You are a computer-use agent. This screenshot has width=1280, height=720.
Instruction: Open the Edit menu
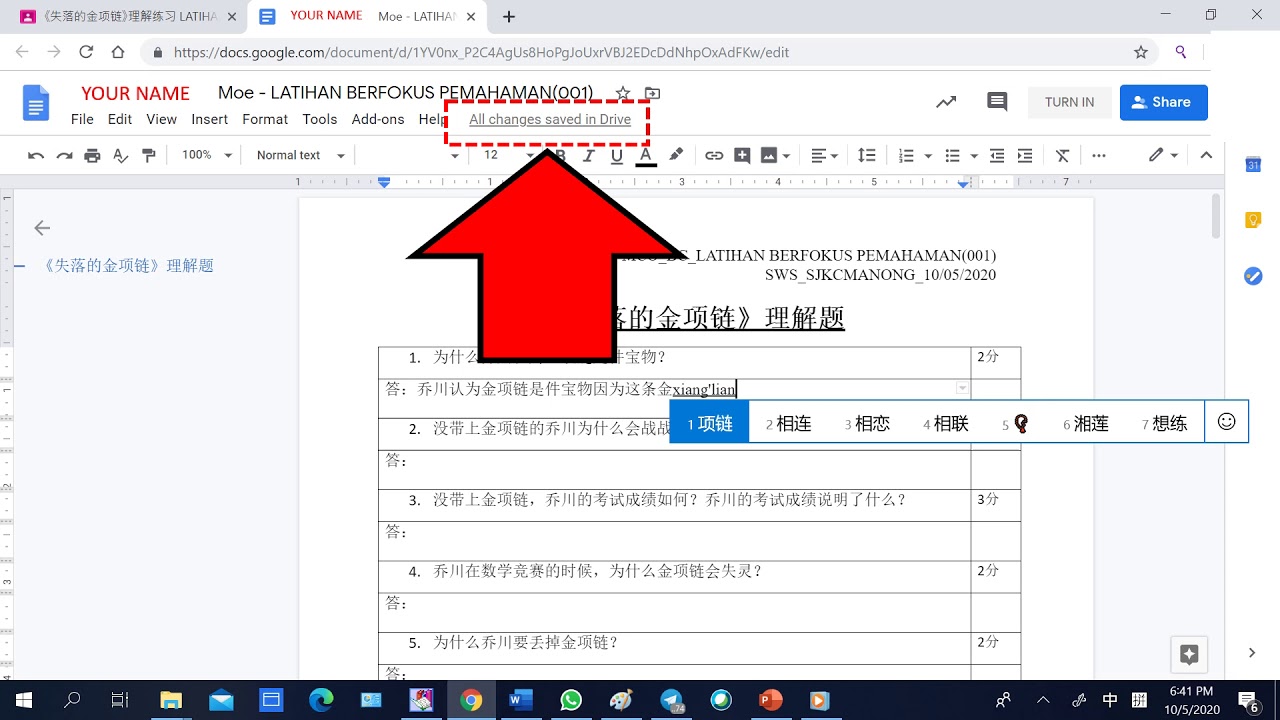point(120,119)
